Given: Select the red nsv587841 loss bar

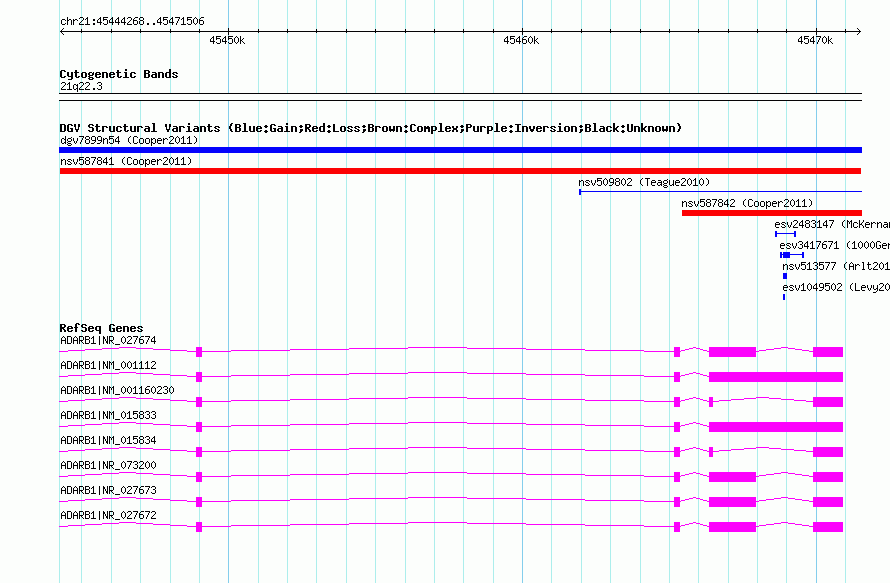Looking at the screenshot, I should [x=460, y=171].
